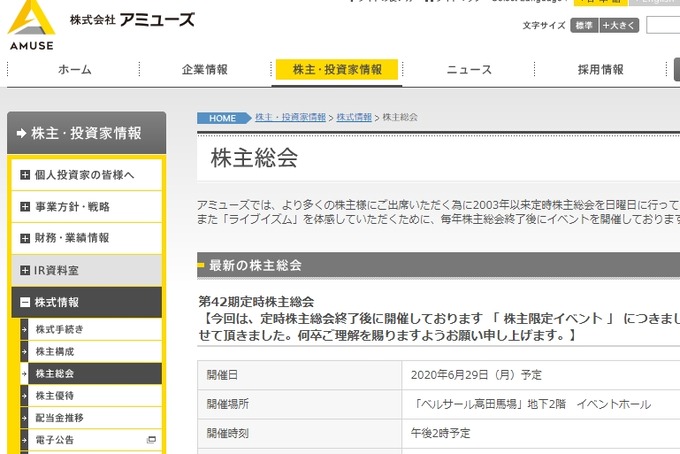Open the 企業情報 navigation tab
This screenshot has width=680, height=454.
(x=205, y=69)
